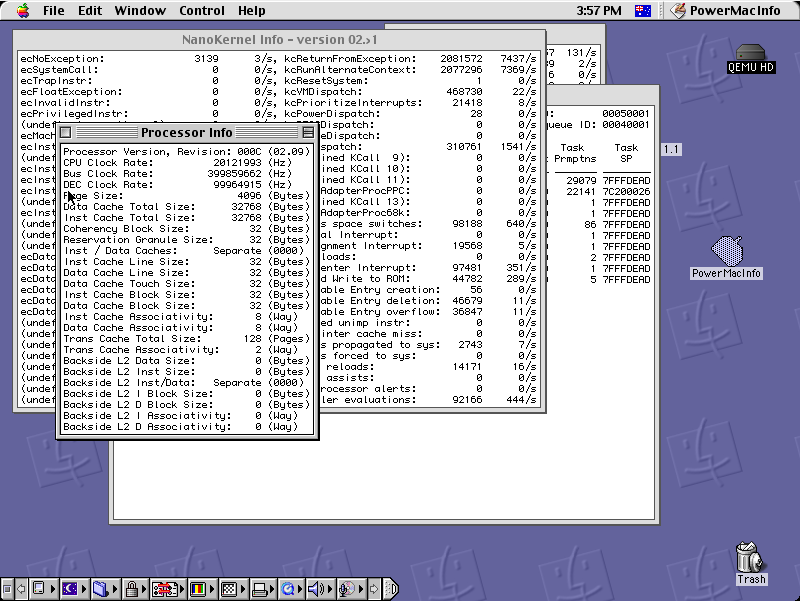Click the 'kcVMDispatch:' label
This screenshot has width=800, height=601.
[x=323, y=92]
